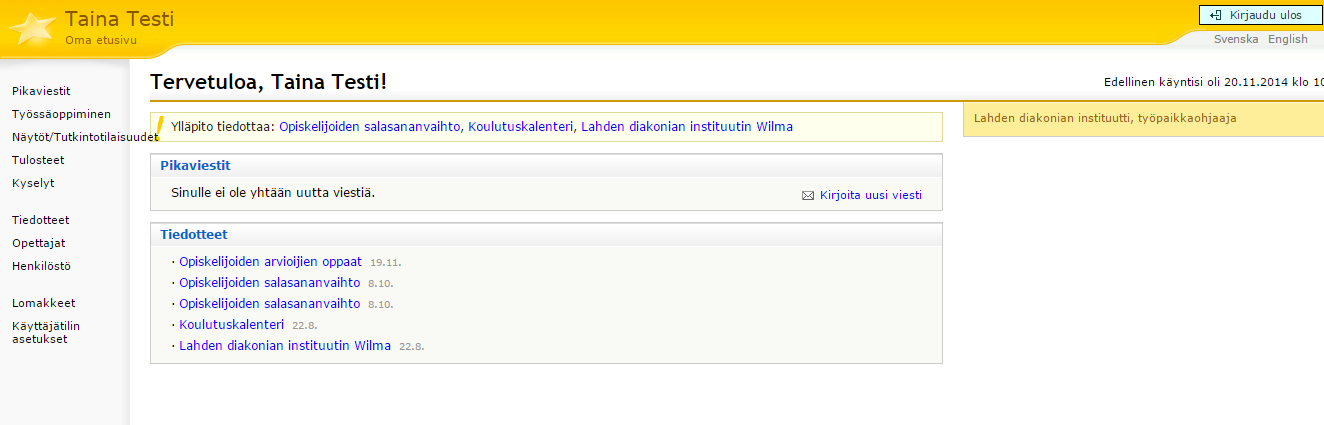Click the 19.11. date in Tiedotteet
This screenshot has height=425, width=1324.
coord(386,262)
